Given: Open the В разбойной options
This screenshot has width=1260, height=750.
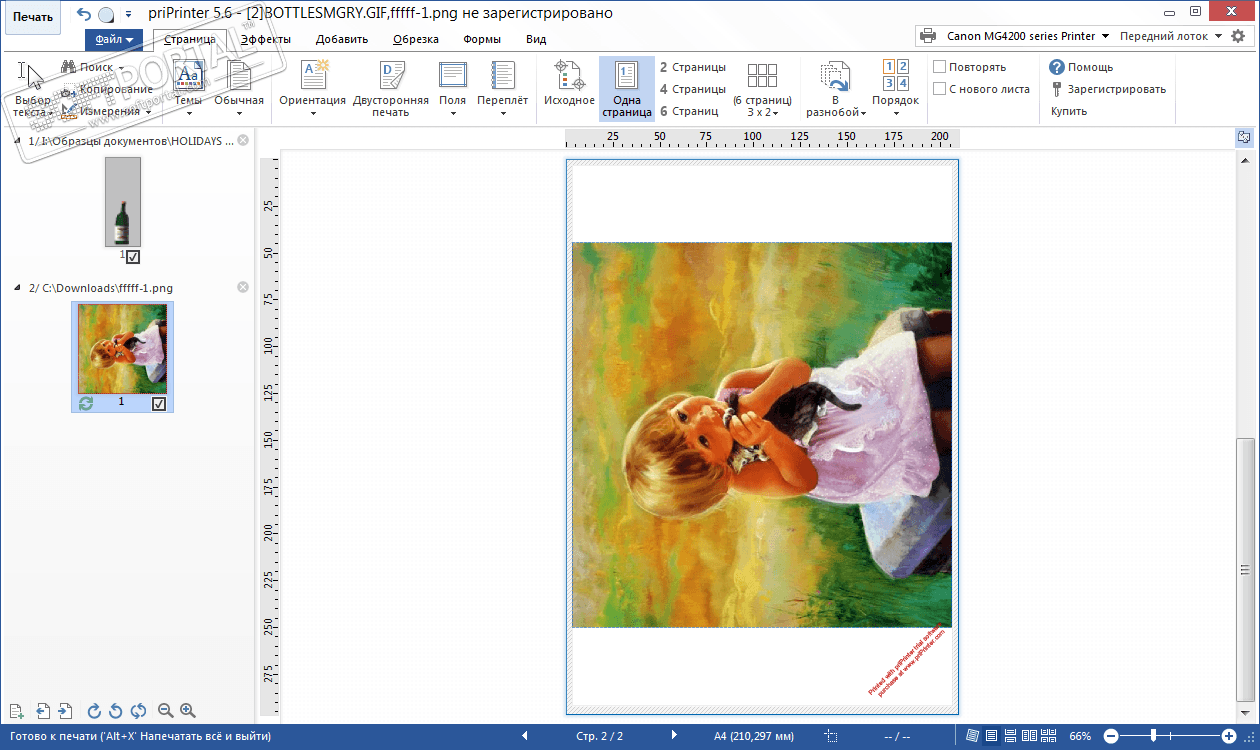Looking at the screenshot, I should click(x=834, y=89).
